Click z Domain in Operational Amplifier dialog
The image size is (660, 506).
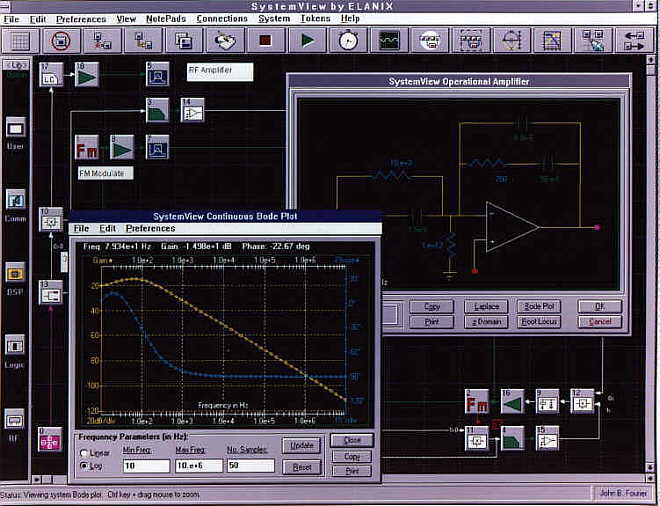pos(486,322)
